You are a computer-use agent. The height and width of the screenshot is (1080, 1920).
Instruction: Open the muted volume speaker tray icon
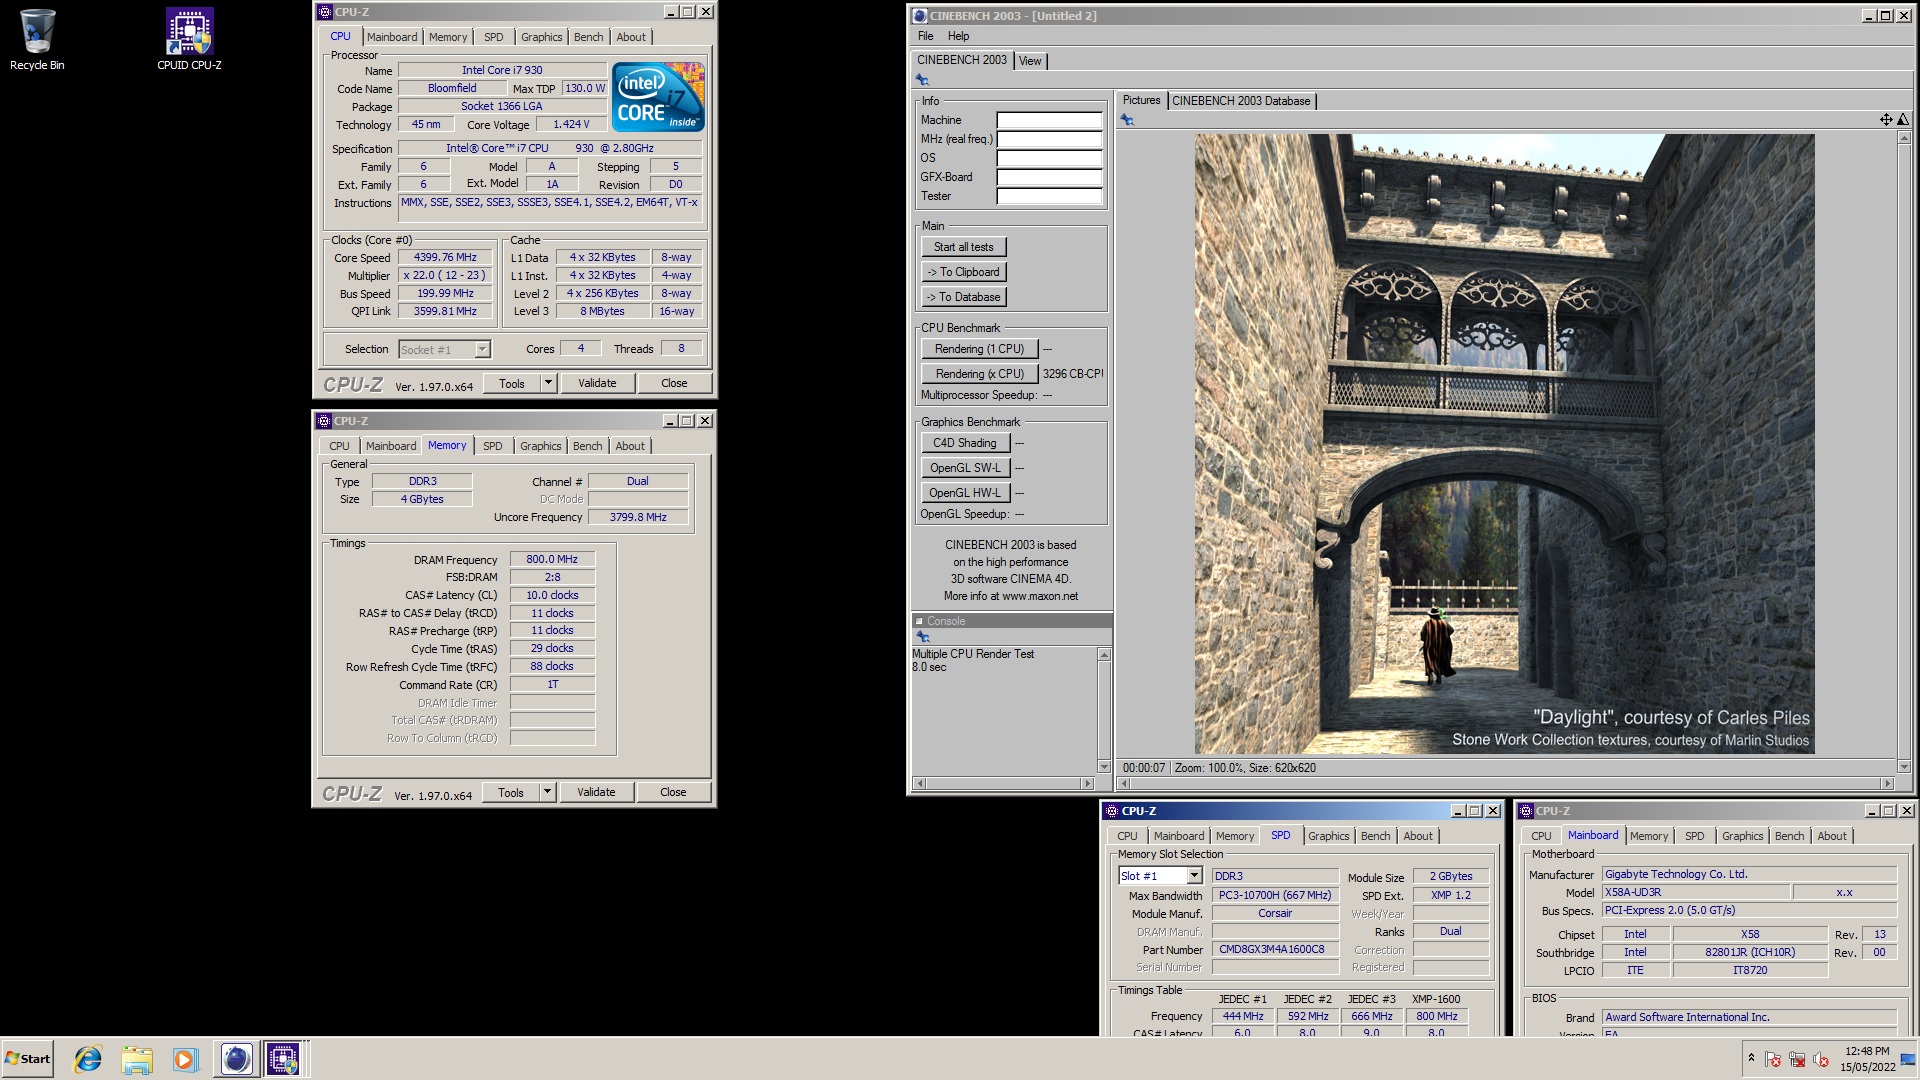pos(1821,1059)
